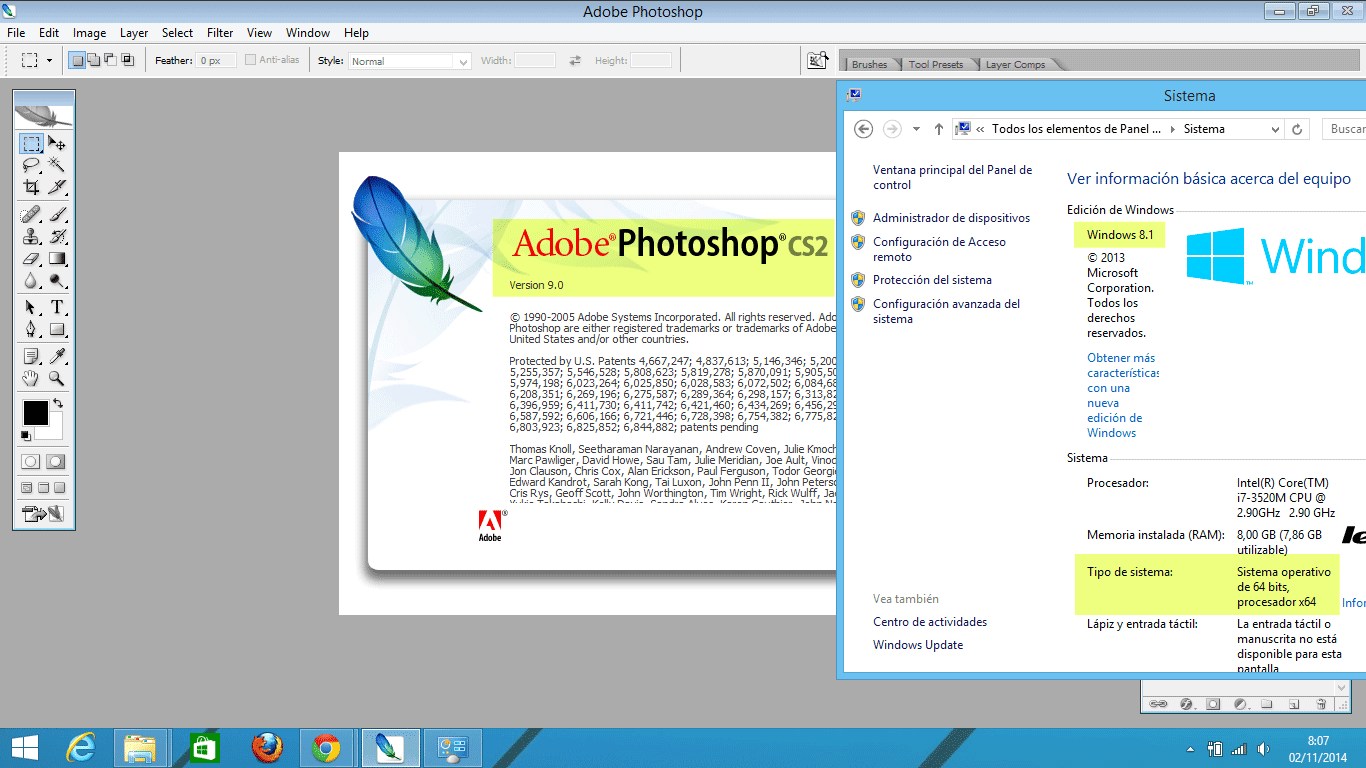Pick the Healing Brush tool

pyautogui.click(x=31, y=214)
